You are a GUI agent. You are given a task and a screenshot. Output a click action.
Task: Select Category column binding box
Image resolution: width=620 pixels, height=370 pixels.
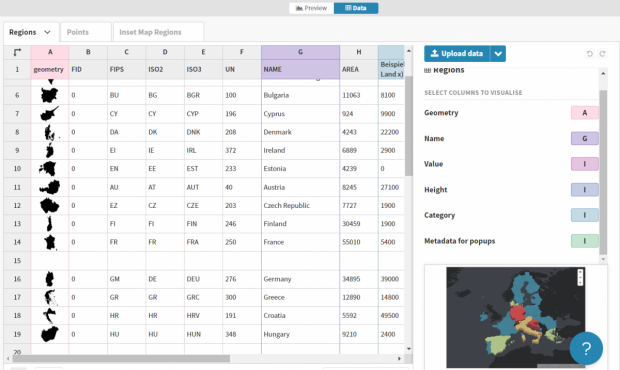pyautogui.click(x=584, y=215)
